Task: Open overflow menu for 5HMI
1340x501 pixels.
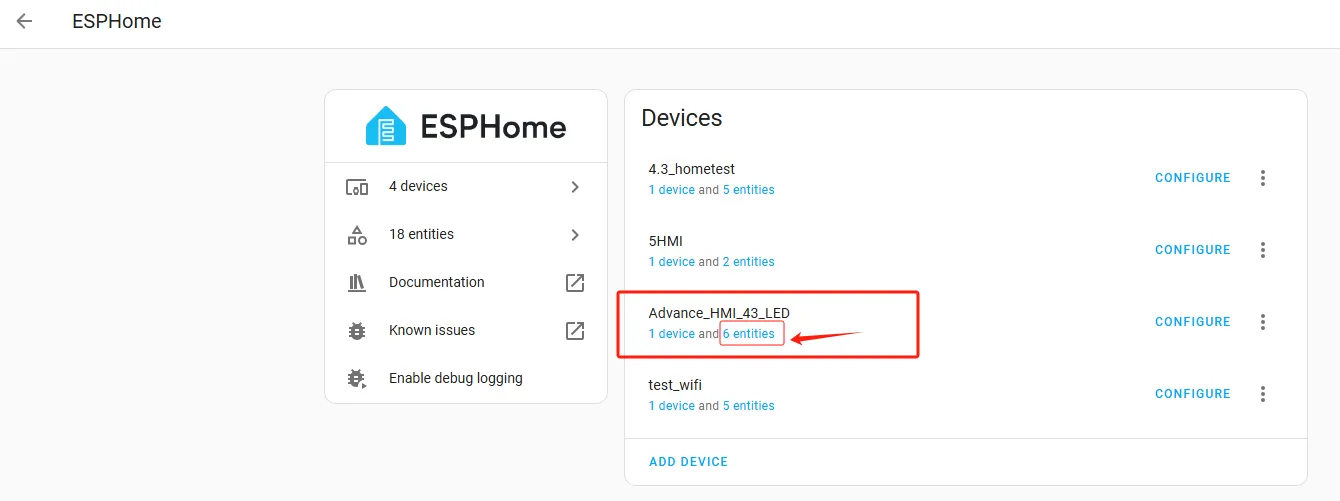Action: point(1263,250)
